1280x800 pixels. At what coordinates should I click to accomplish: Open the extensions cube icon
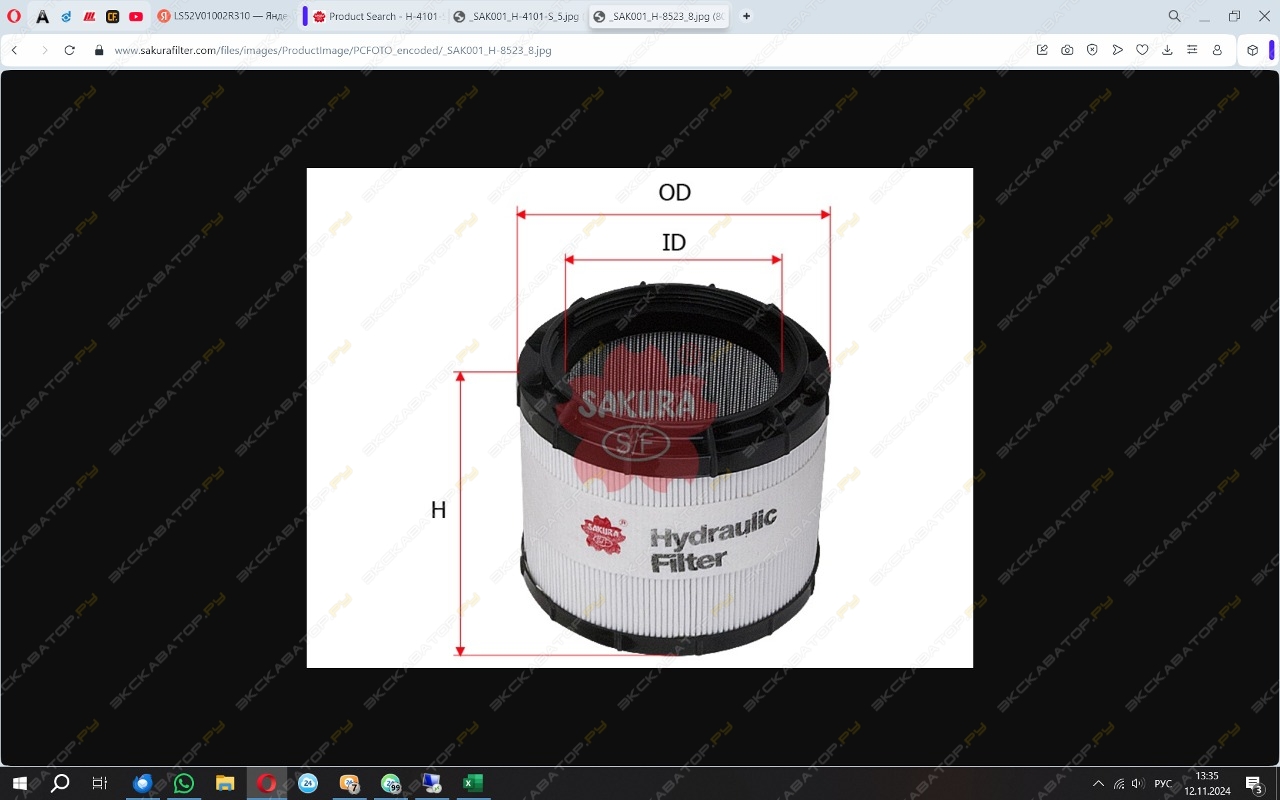click(x=1253, y=50)
